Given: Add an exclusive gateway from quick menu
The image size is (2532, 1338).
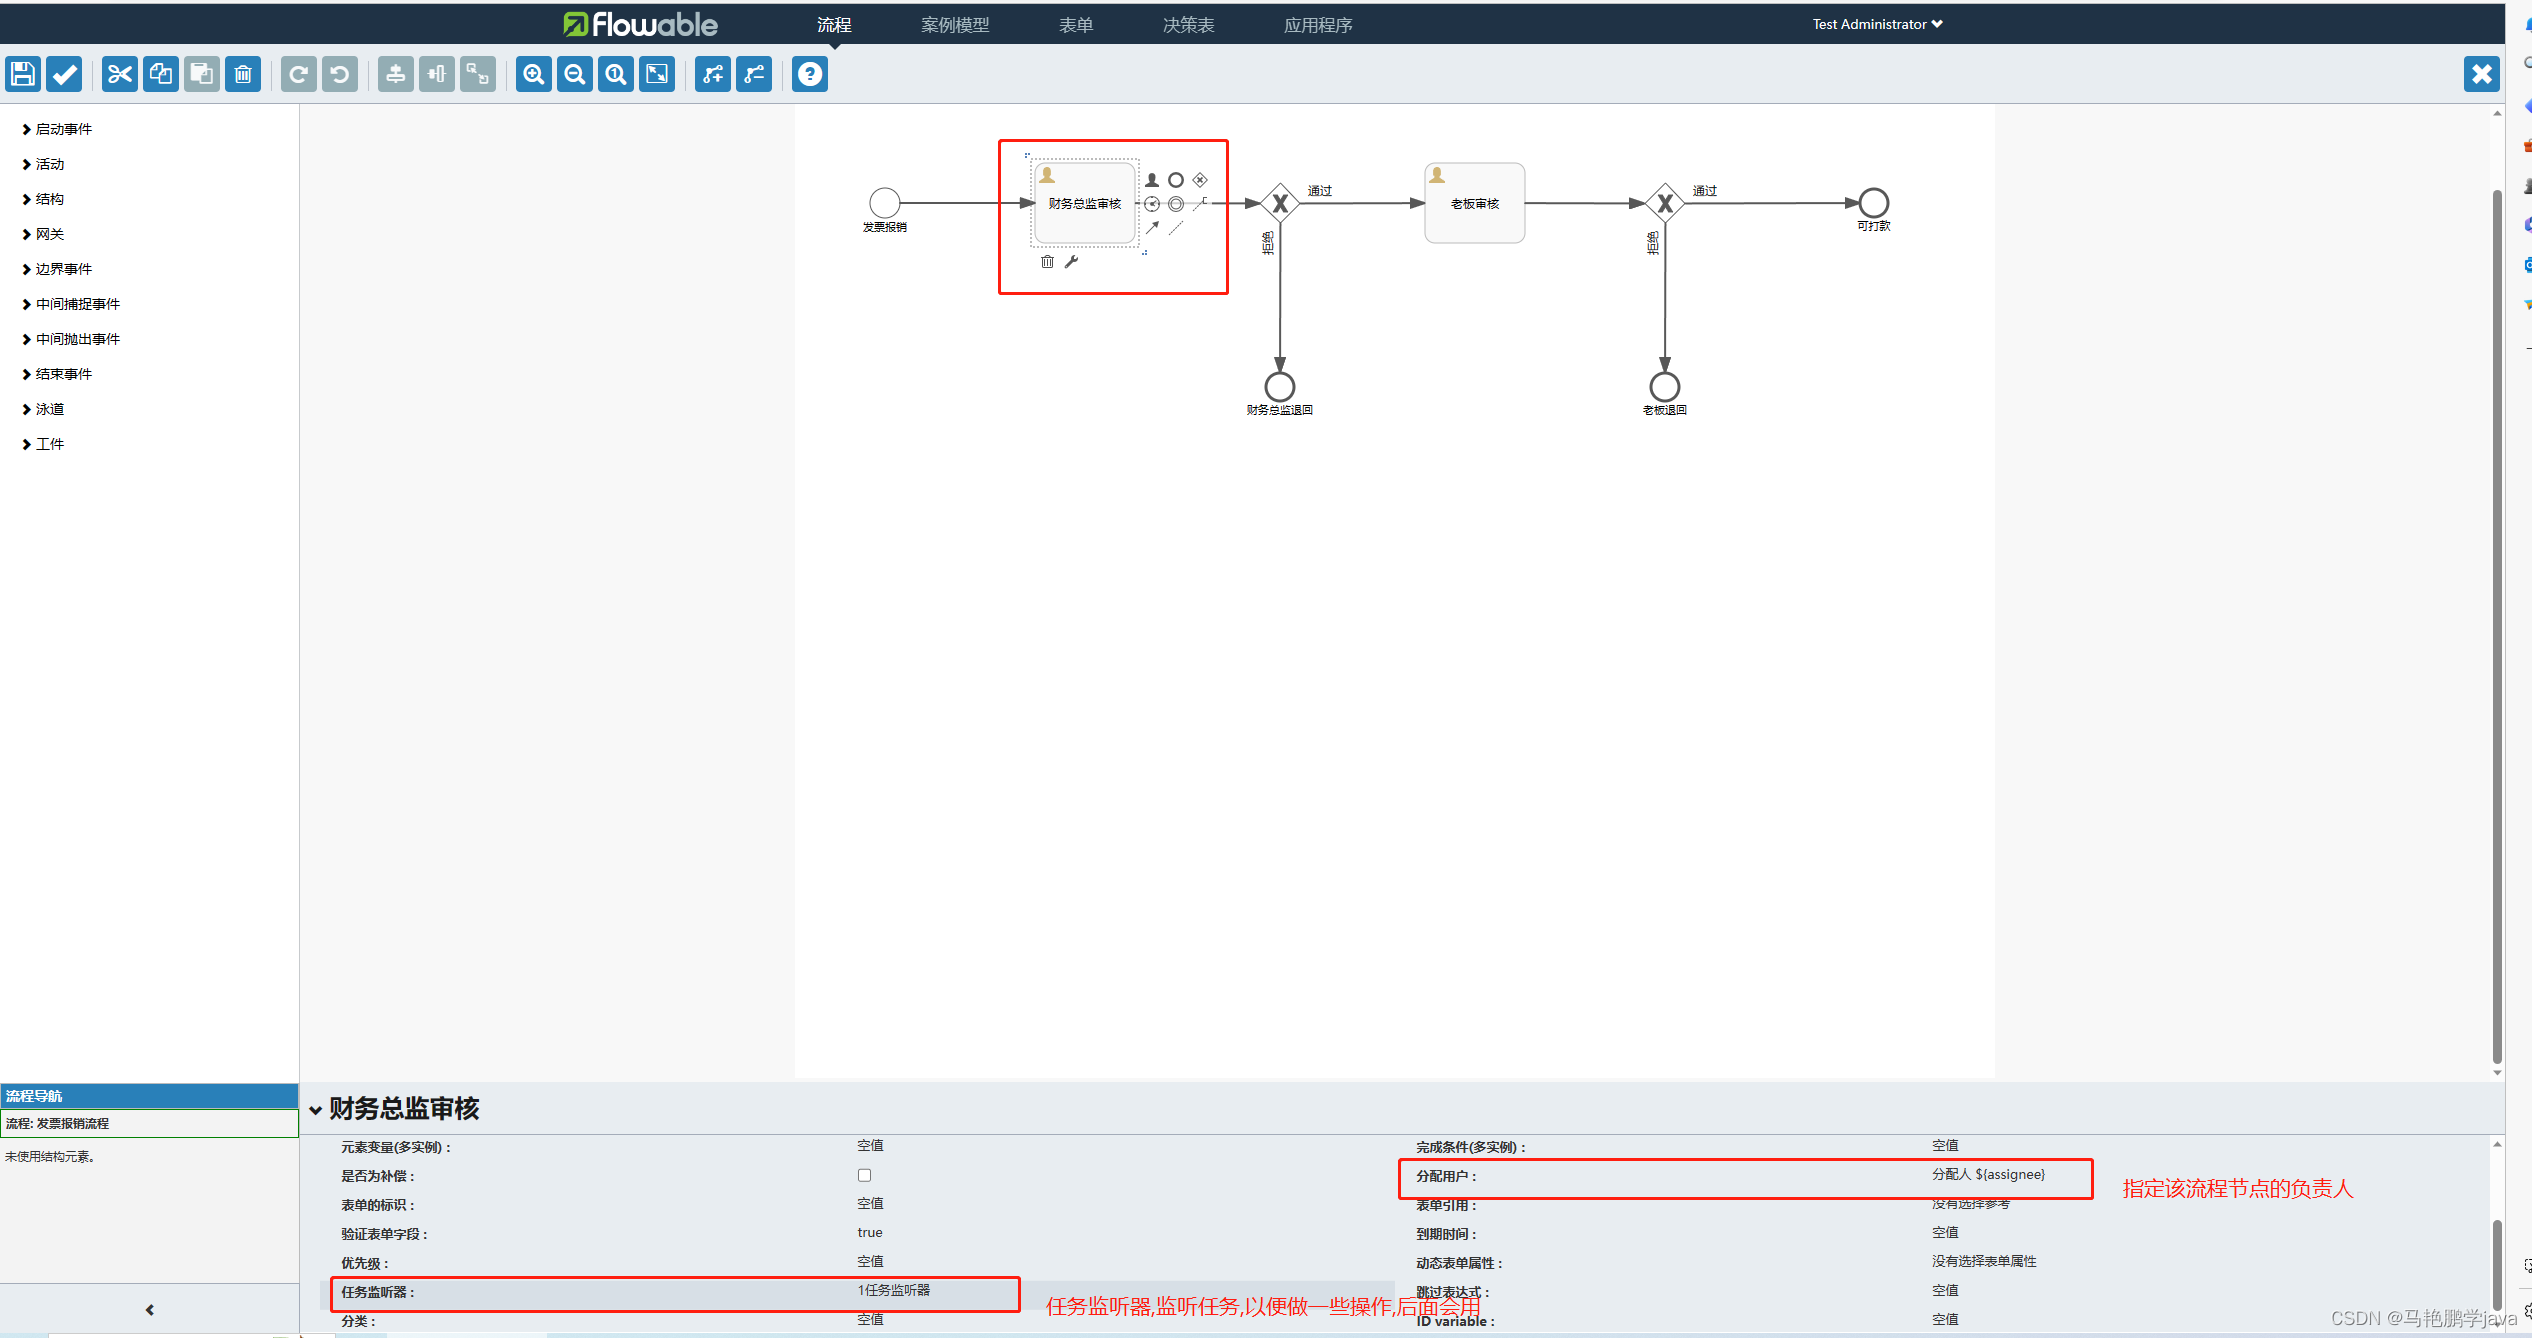Looking at the screenshot, I should 1200,180.
